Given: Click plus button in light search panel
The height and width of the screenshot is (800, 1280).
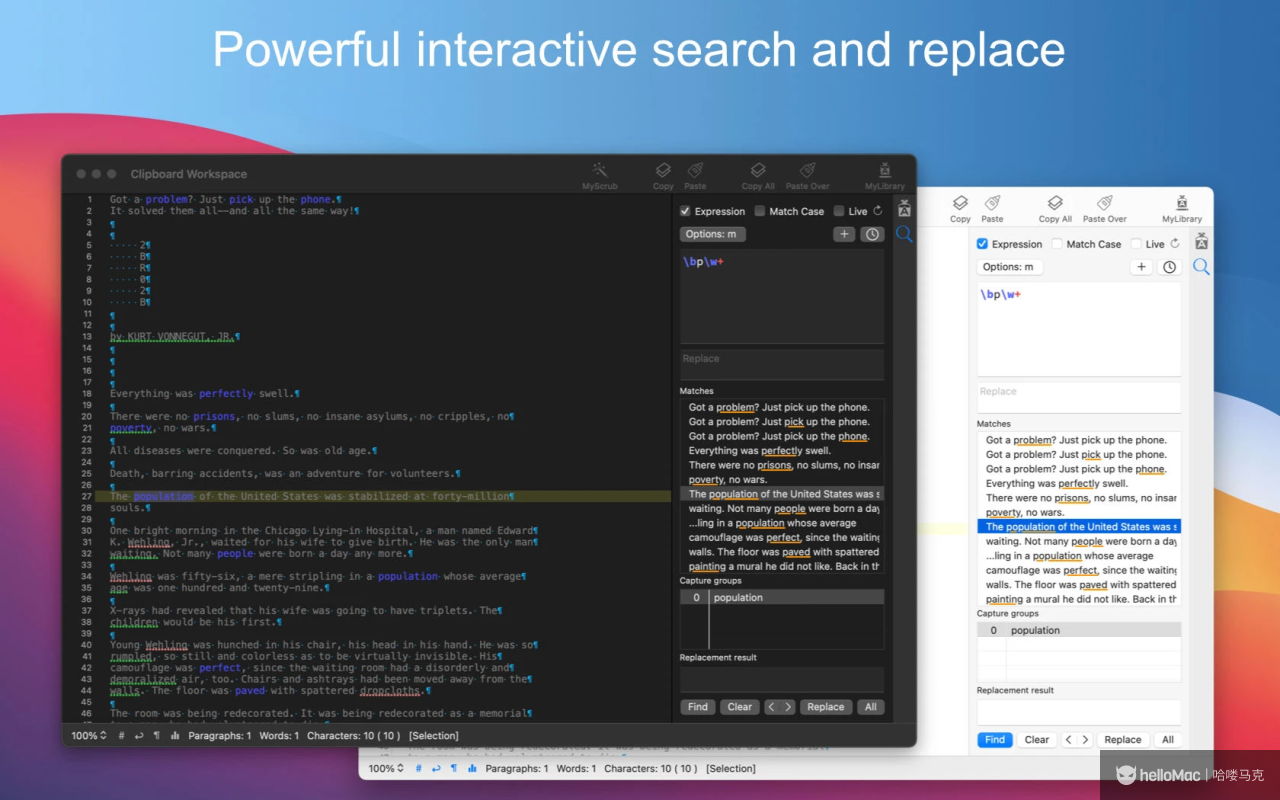Looking at the screenshot, I should [x=1142, y=267].
